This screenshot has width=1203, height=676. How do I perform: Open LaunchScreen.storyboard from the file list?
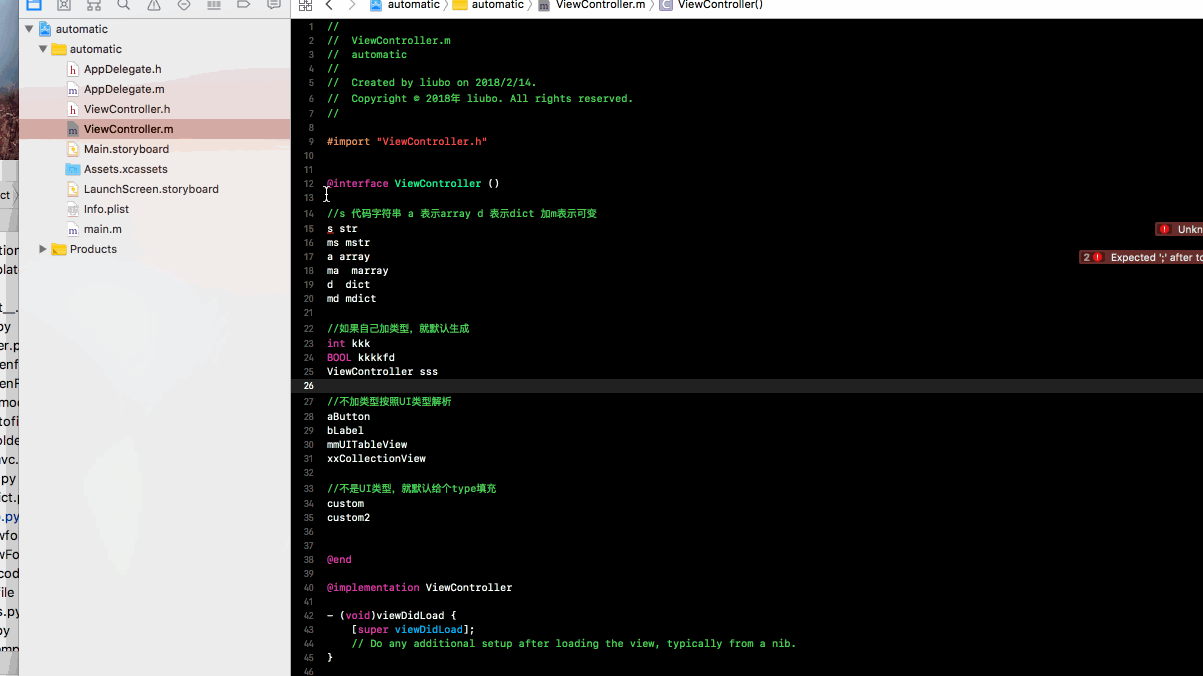(154, 189)
